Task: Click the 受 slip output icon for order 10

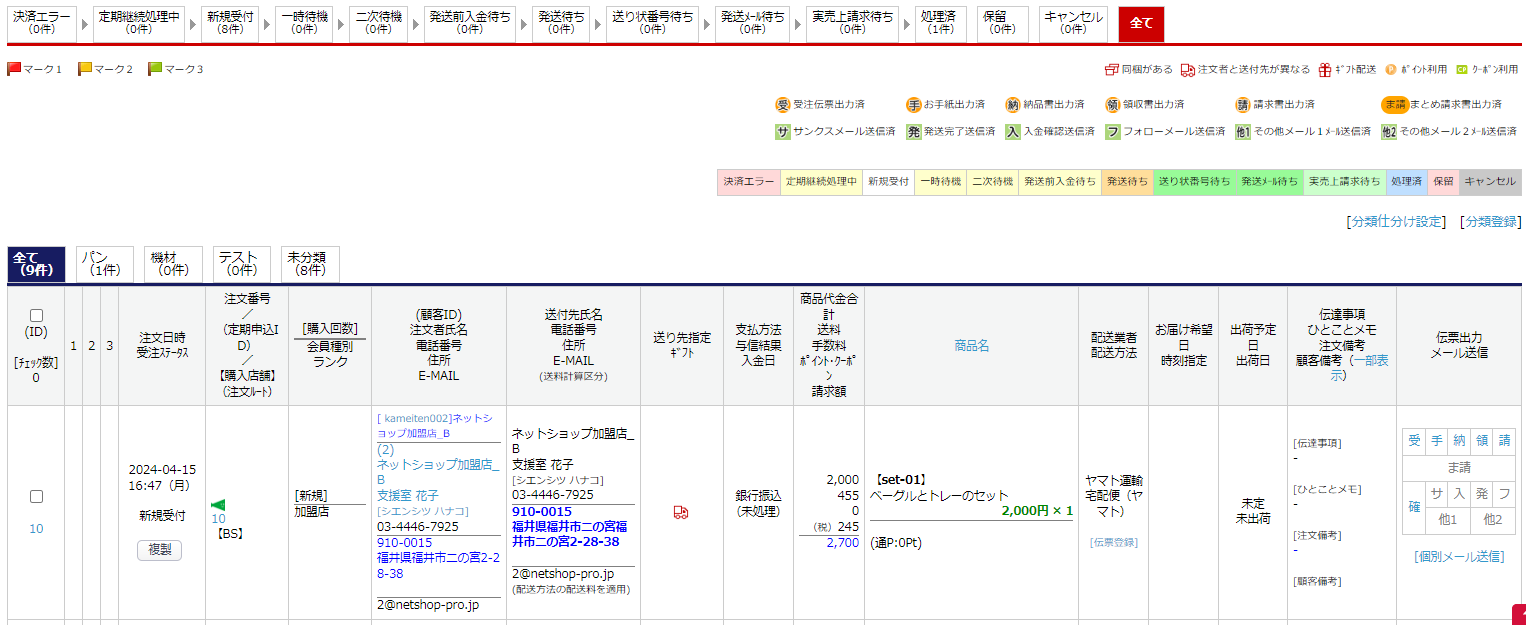Action: (1414, 440)
